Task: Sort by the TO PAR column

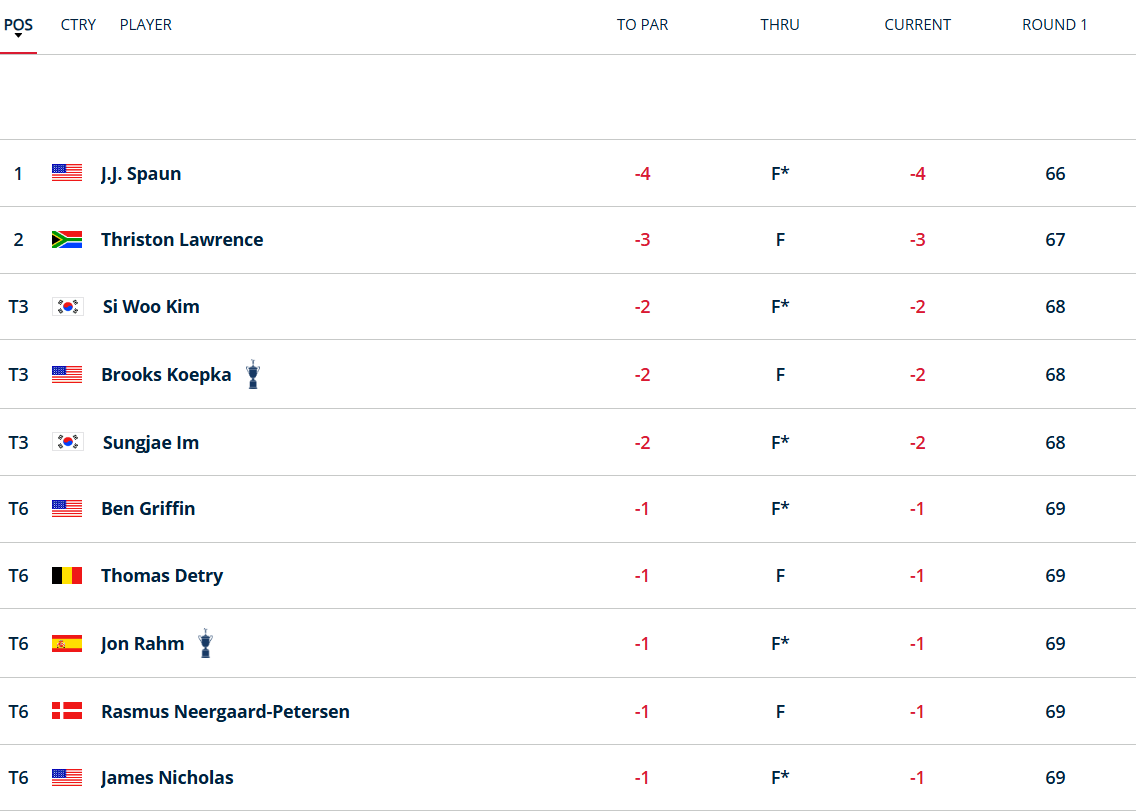Action: pos(642,24)
